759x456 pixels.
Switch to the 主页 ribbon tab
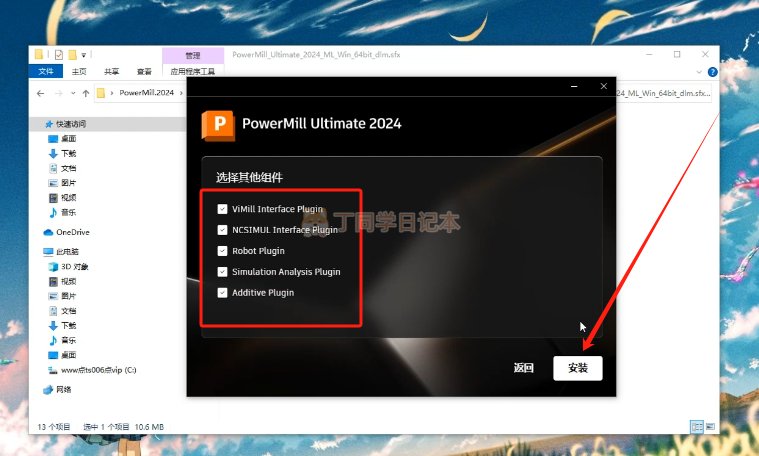point(79,71)
